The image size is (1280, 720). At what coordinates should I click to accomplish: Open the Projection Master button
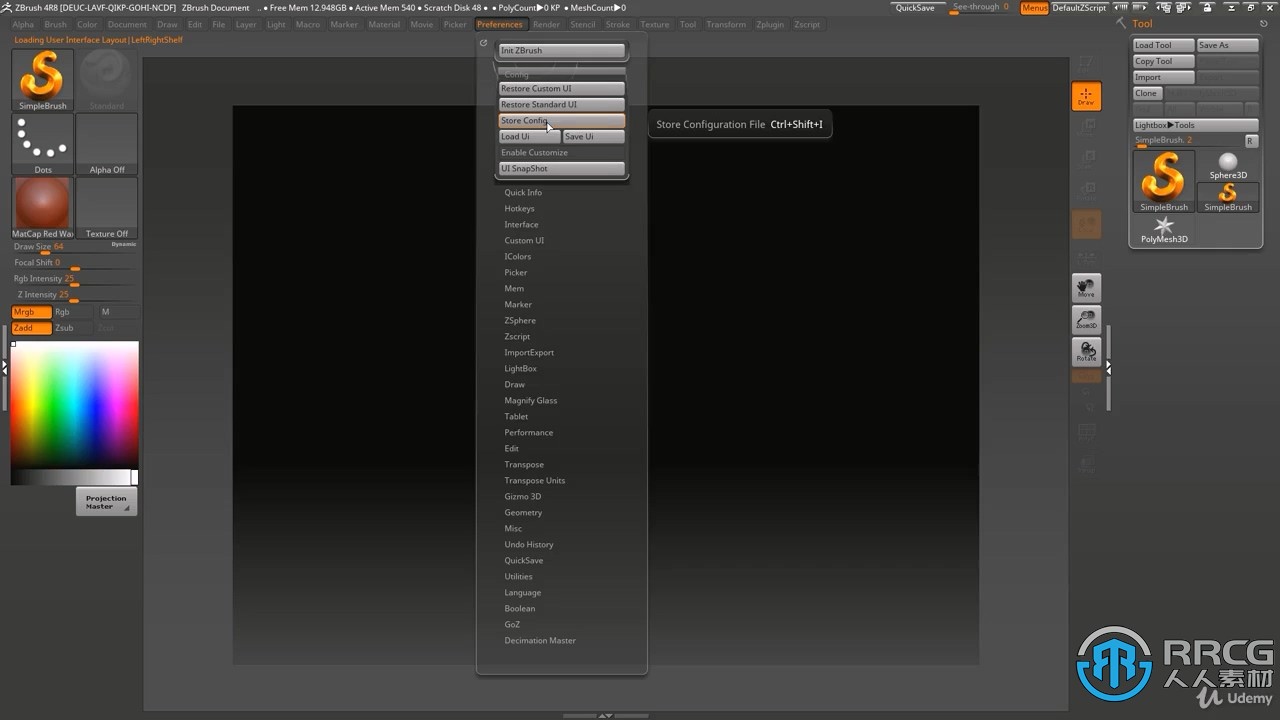[106, 501]
